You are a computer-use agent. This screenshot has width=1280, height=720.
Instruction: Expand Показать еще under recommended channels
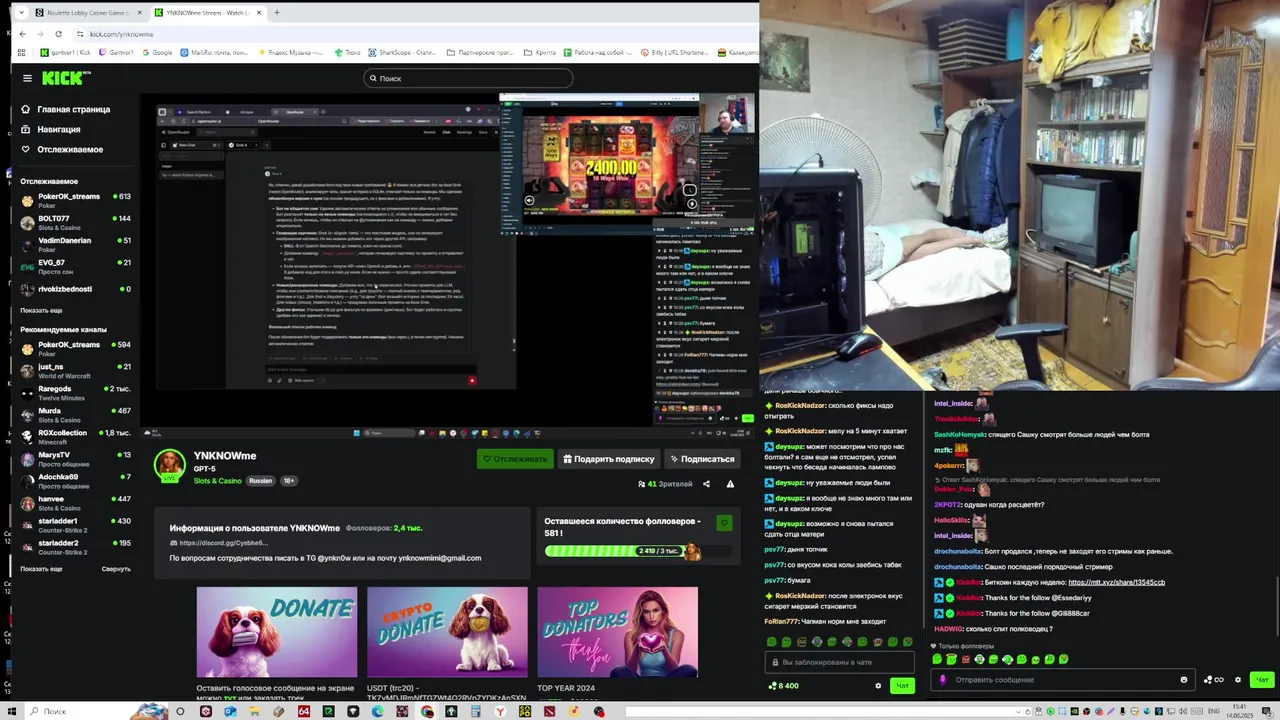[41, 568]
